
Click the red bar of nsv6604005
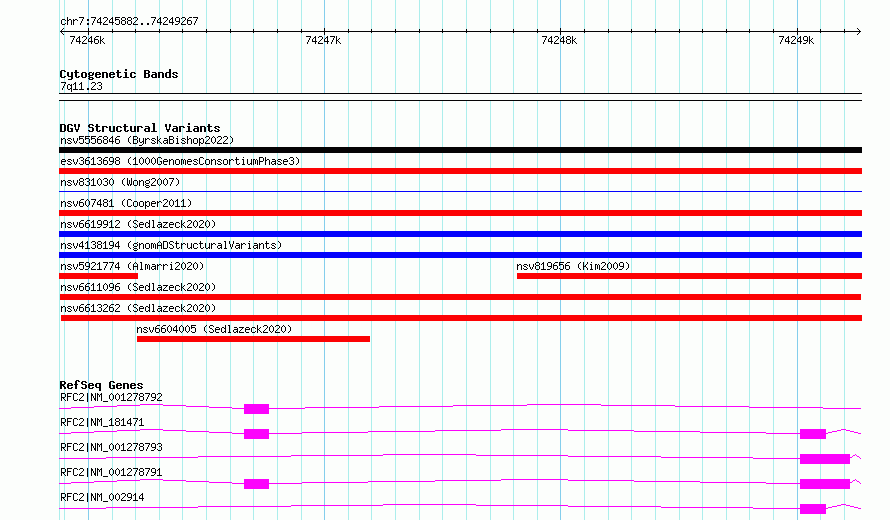pos(253,339)
